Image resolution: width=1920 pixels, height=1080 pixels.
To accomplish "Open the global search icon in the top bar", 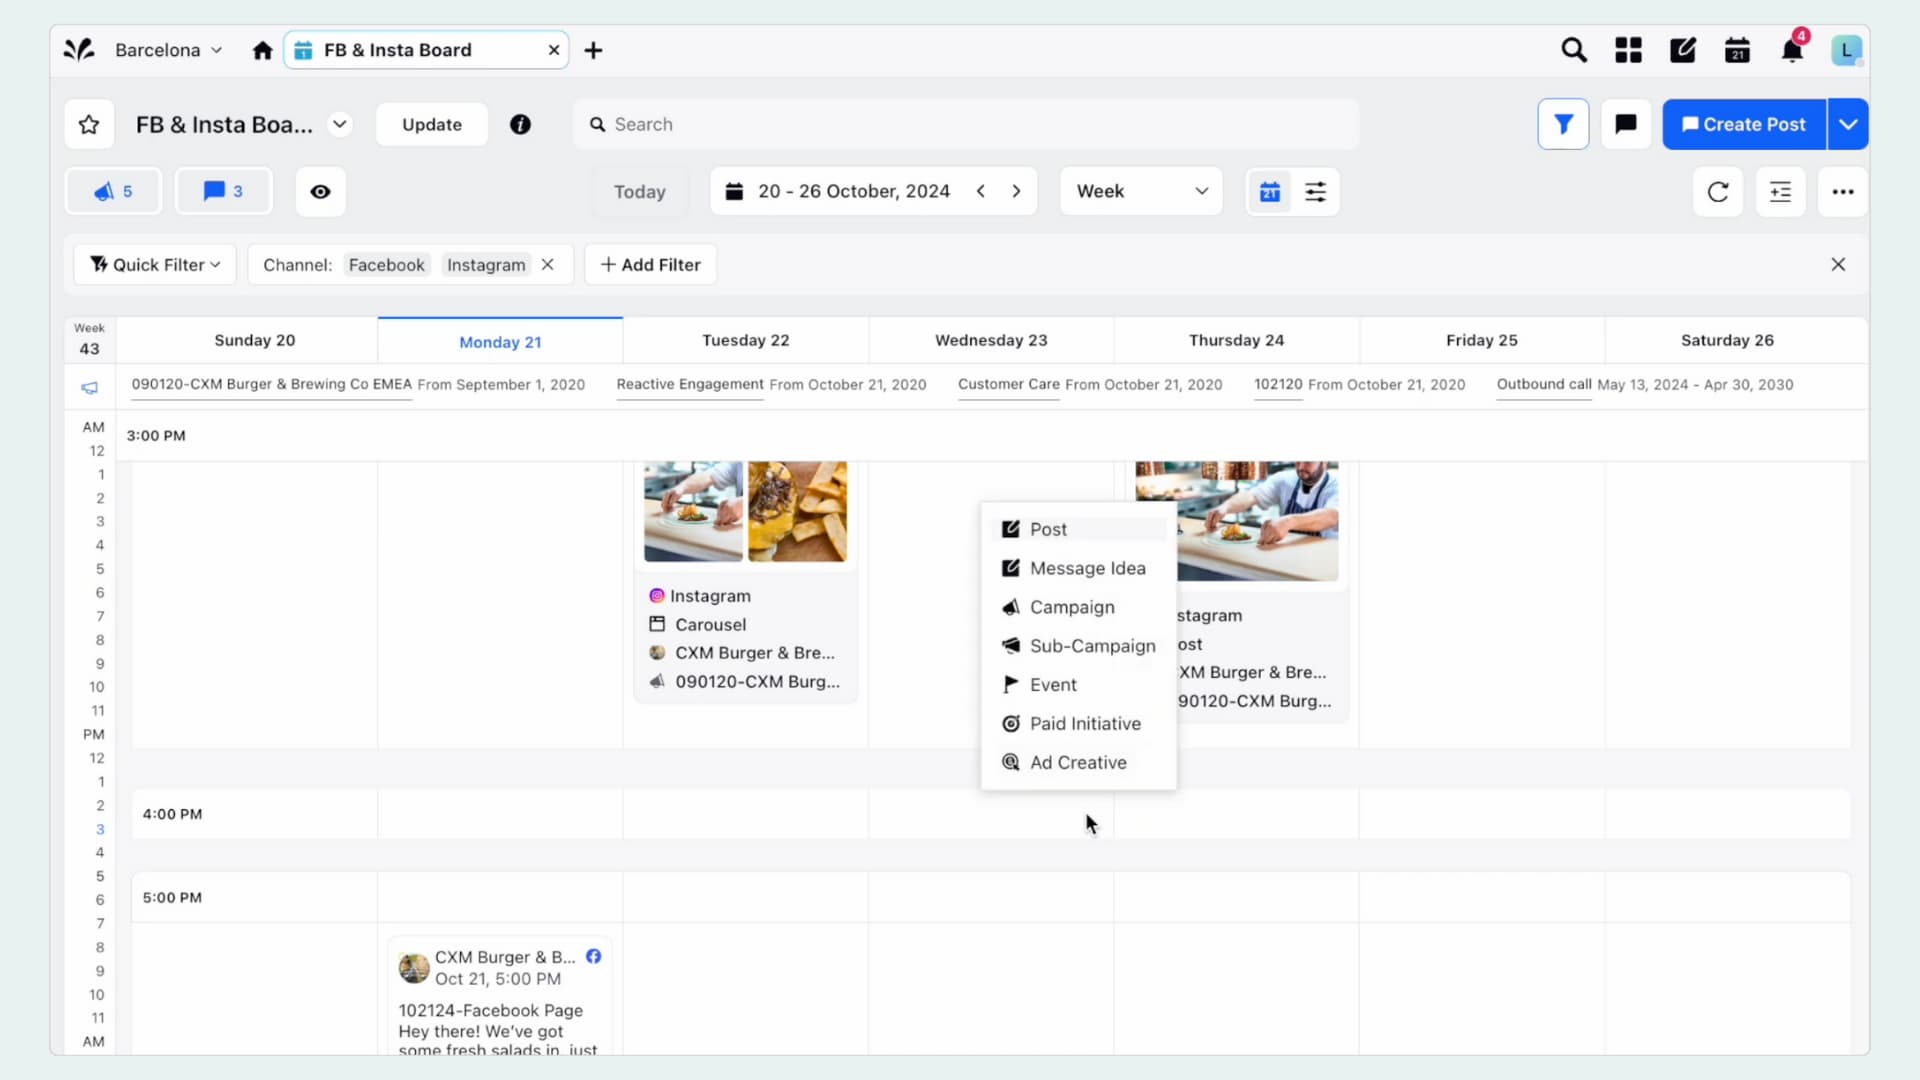I will 1573,49.
